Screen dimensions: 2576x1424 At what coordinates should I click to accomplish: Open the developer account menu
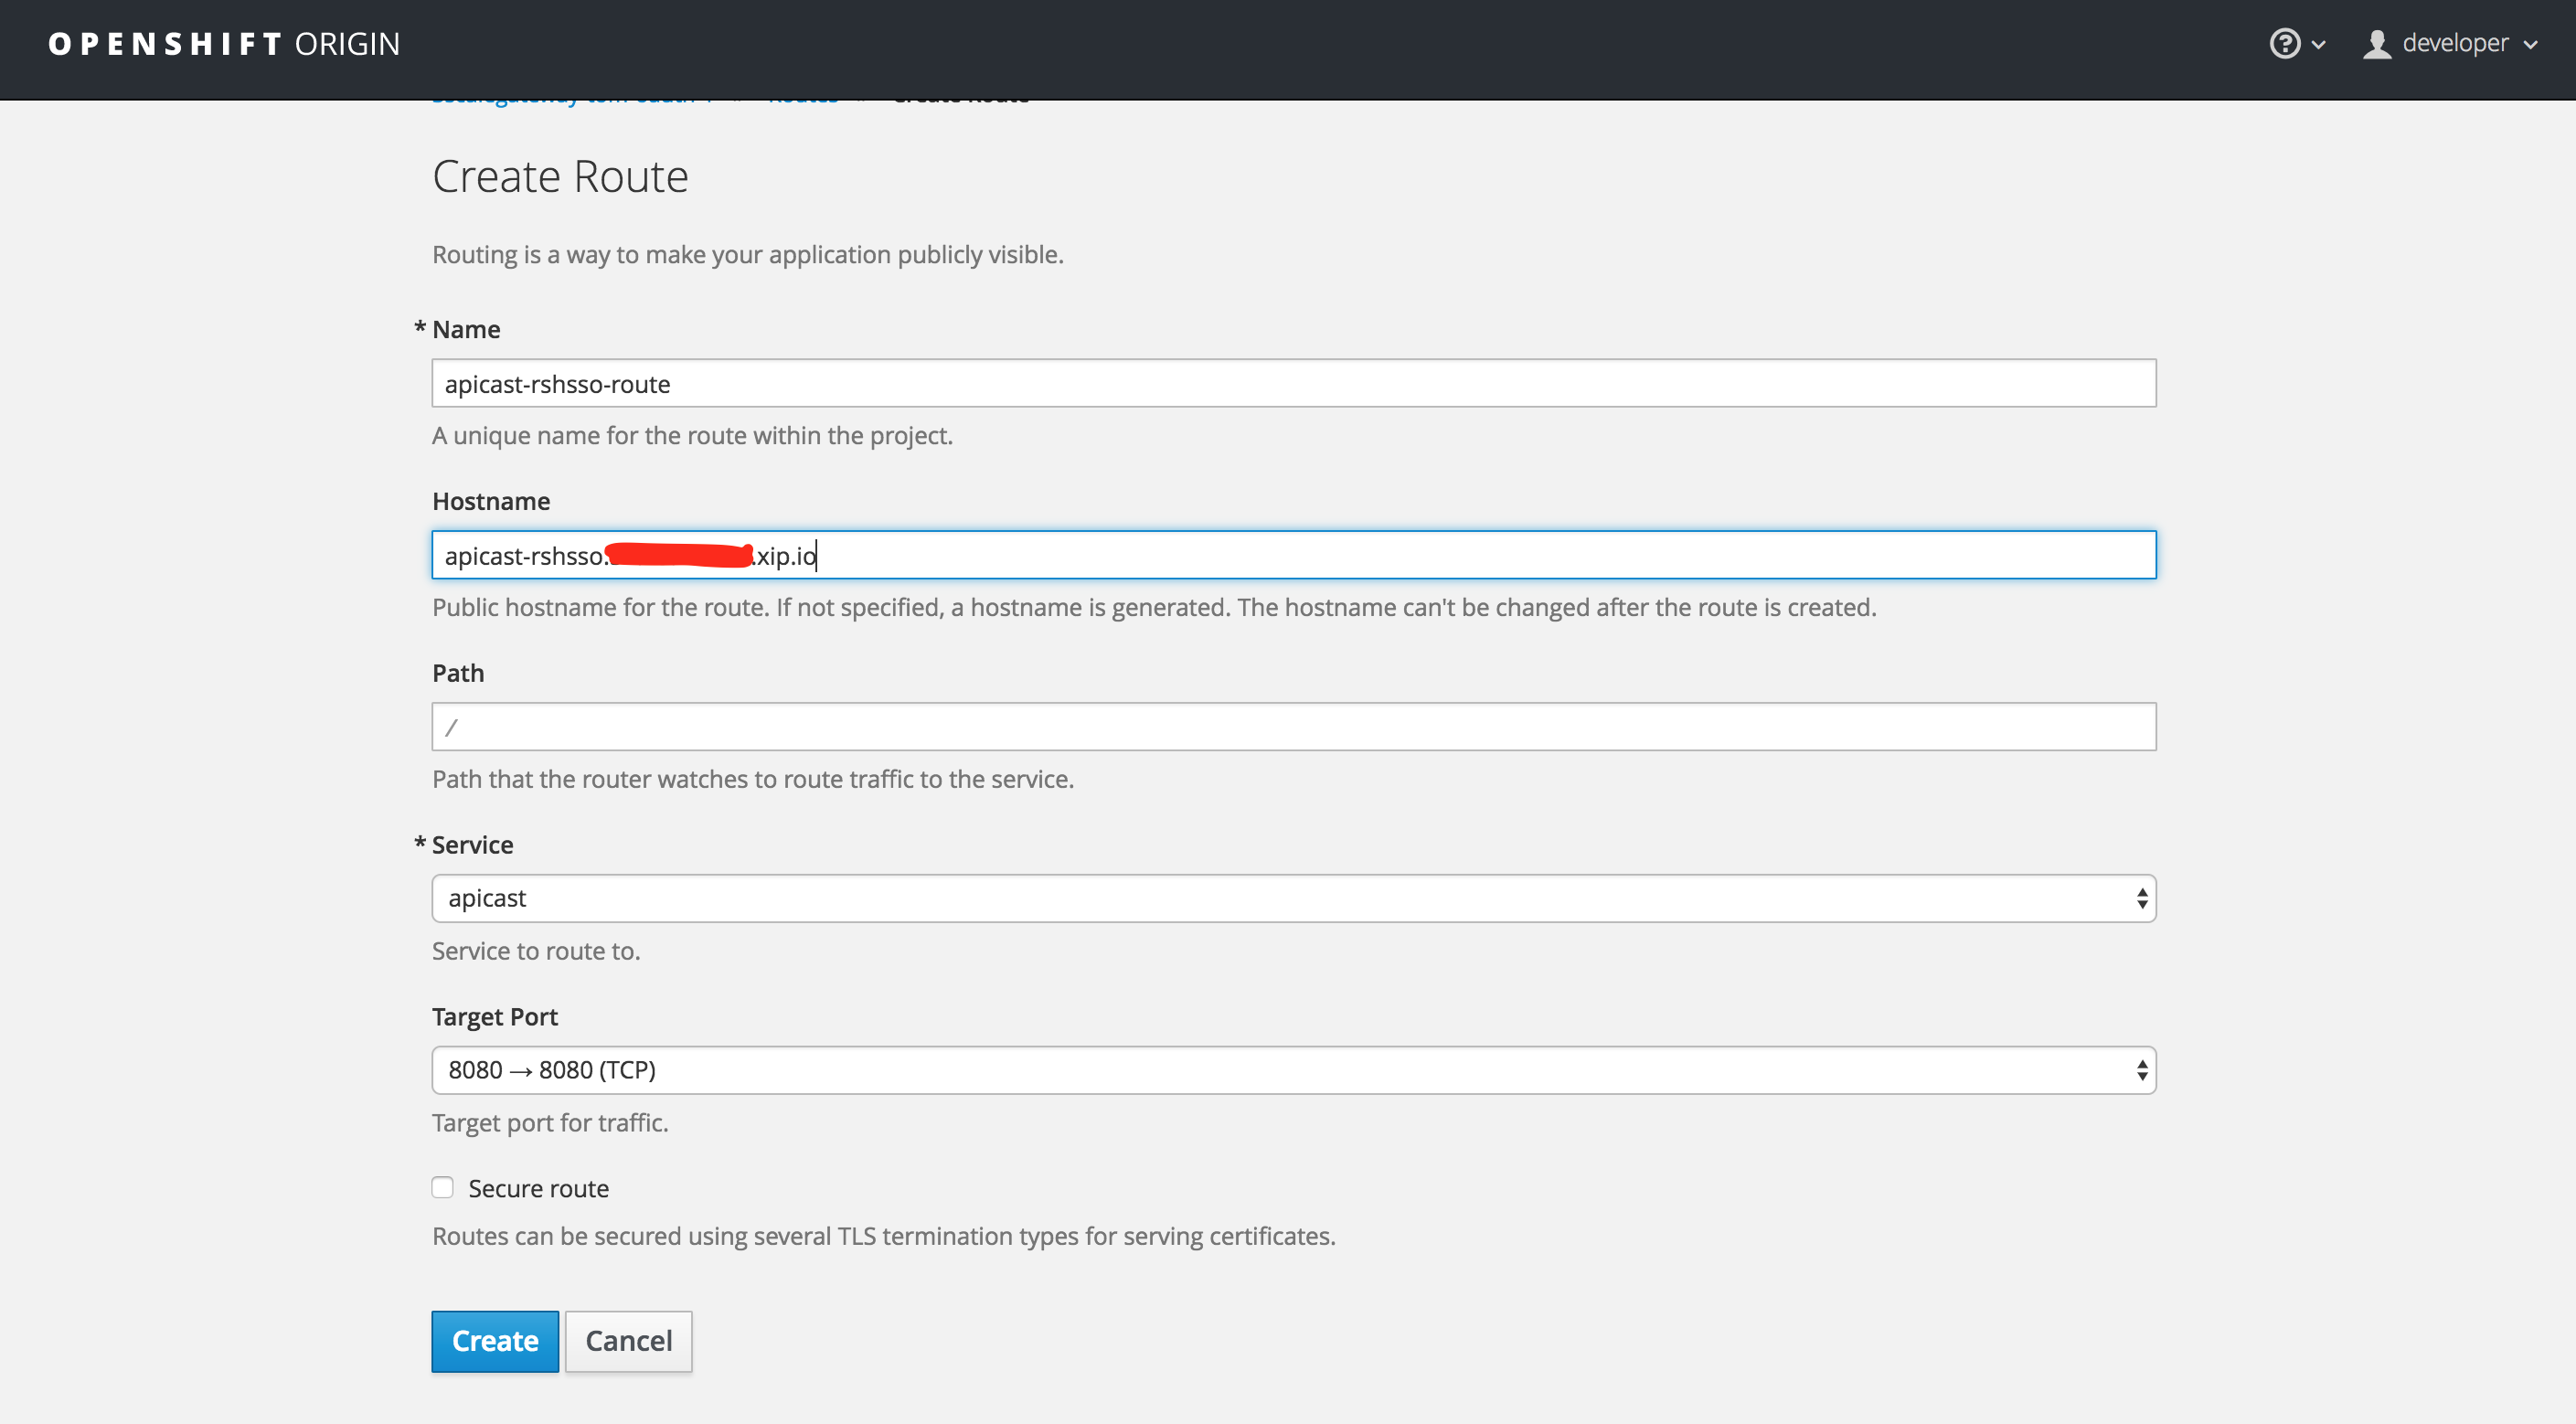[2455, 44]
